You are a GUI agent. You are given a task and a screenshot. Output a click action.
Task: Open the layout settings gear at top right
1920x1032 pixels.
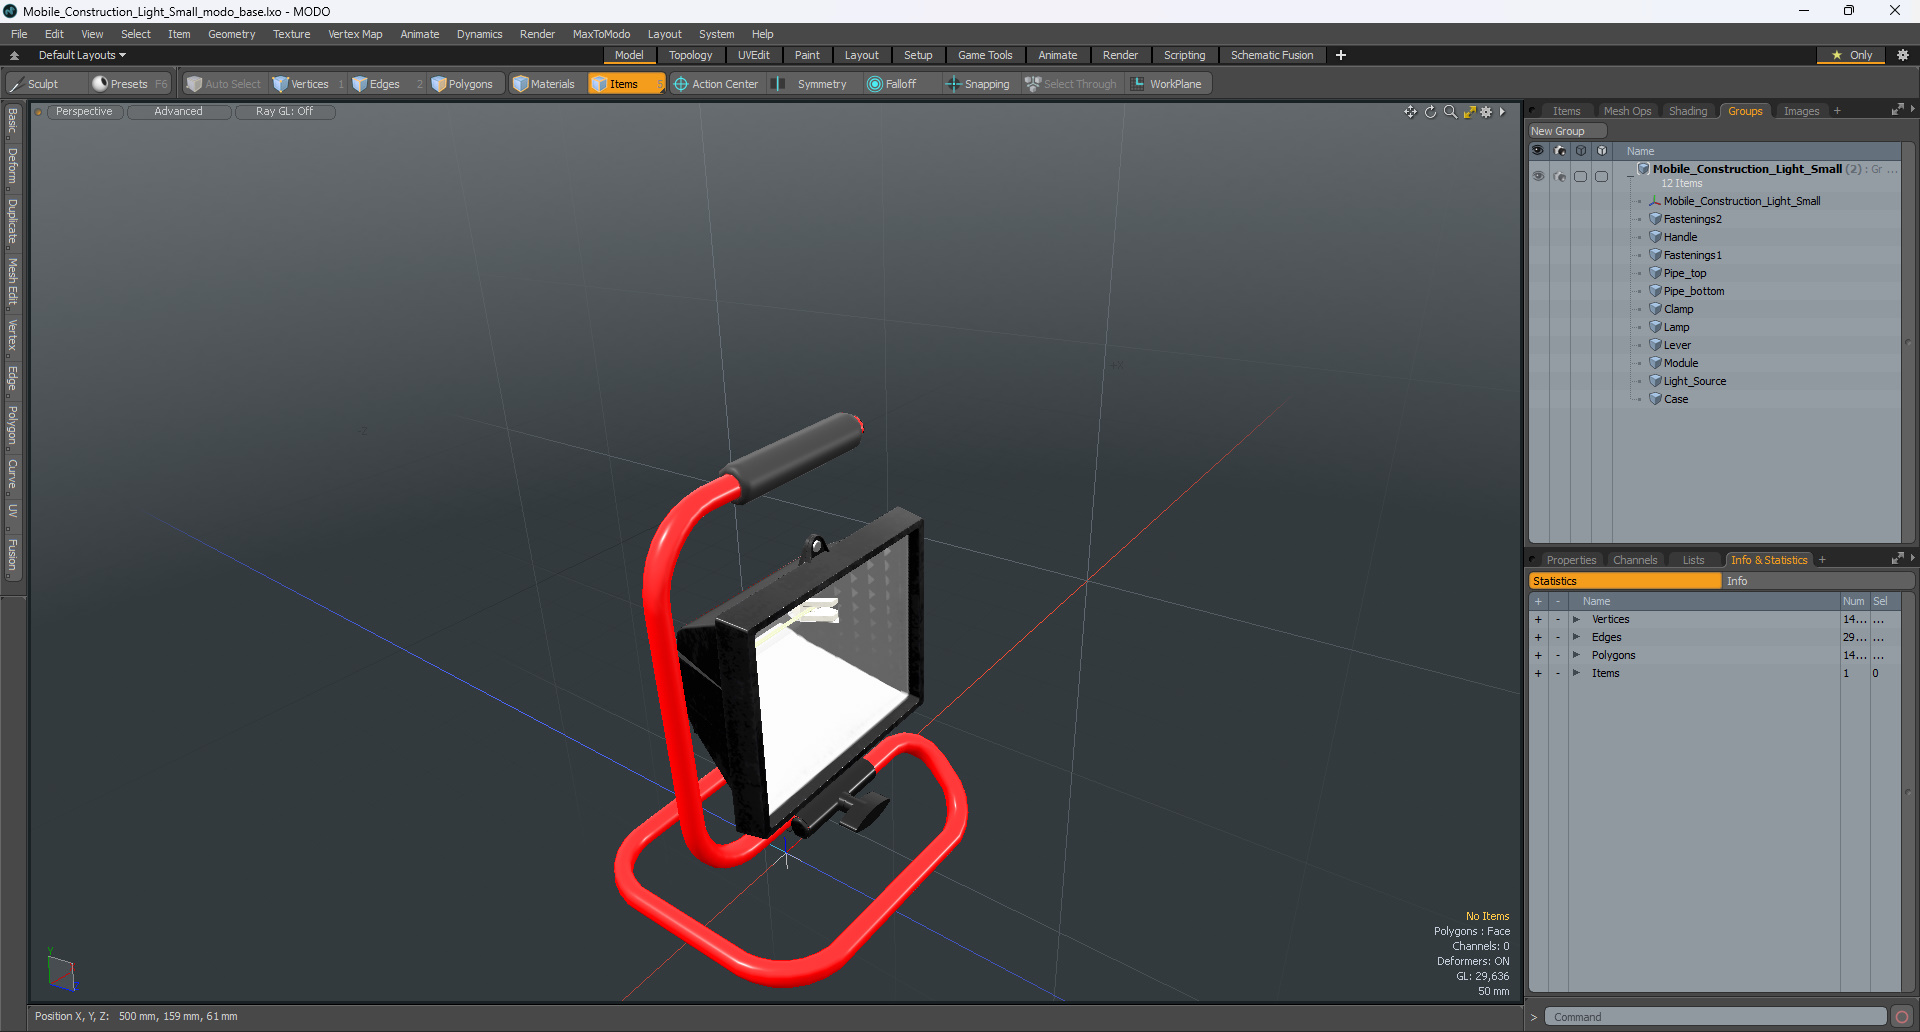(1903, 55)
